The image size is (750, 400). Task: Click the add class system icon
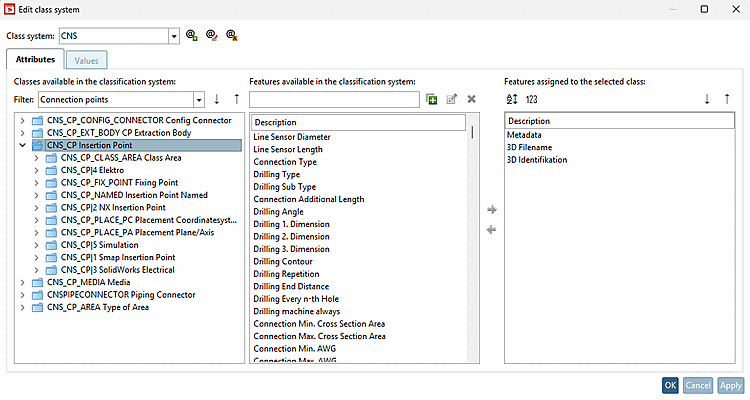click(x=192, y=35)
